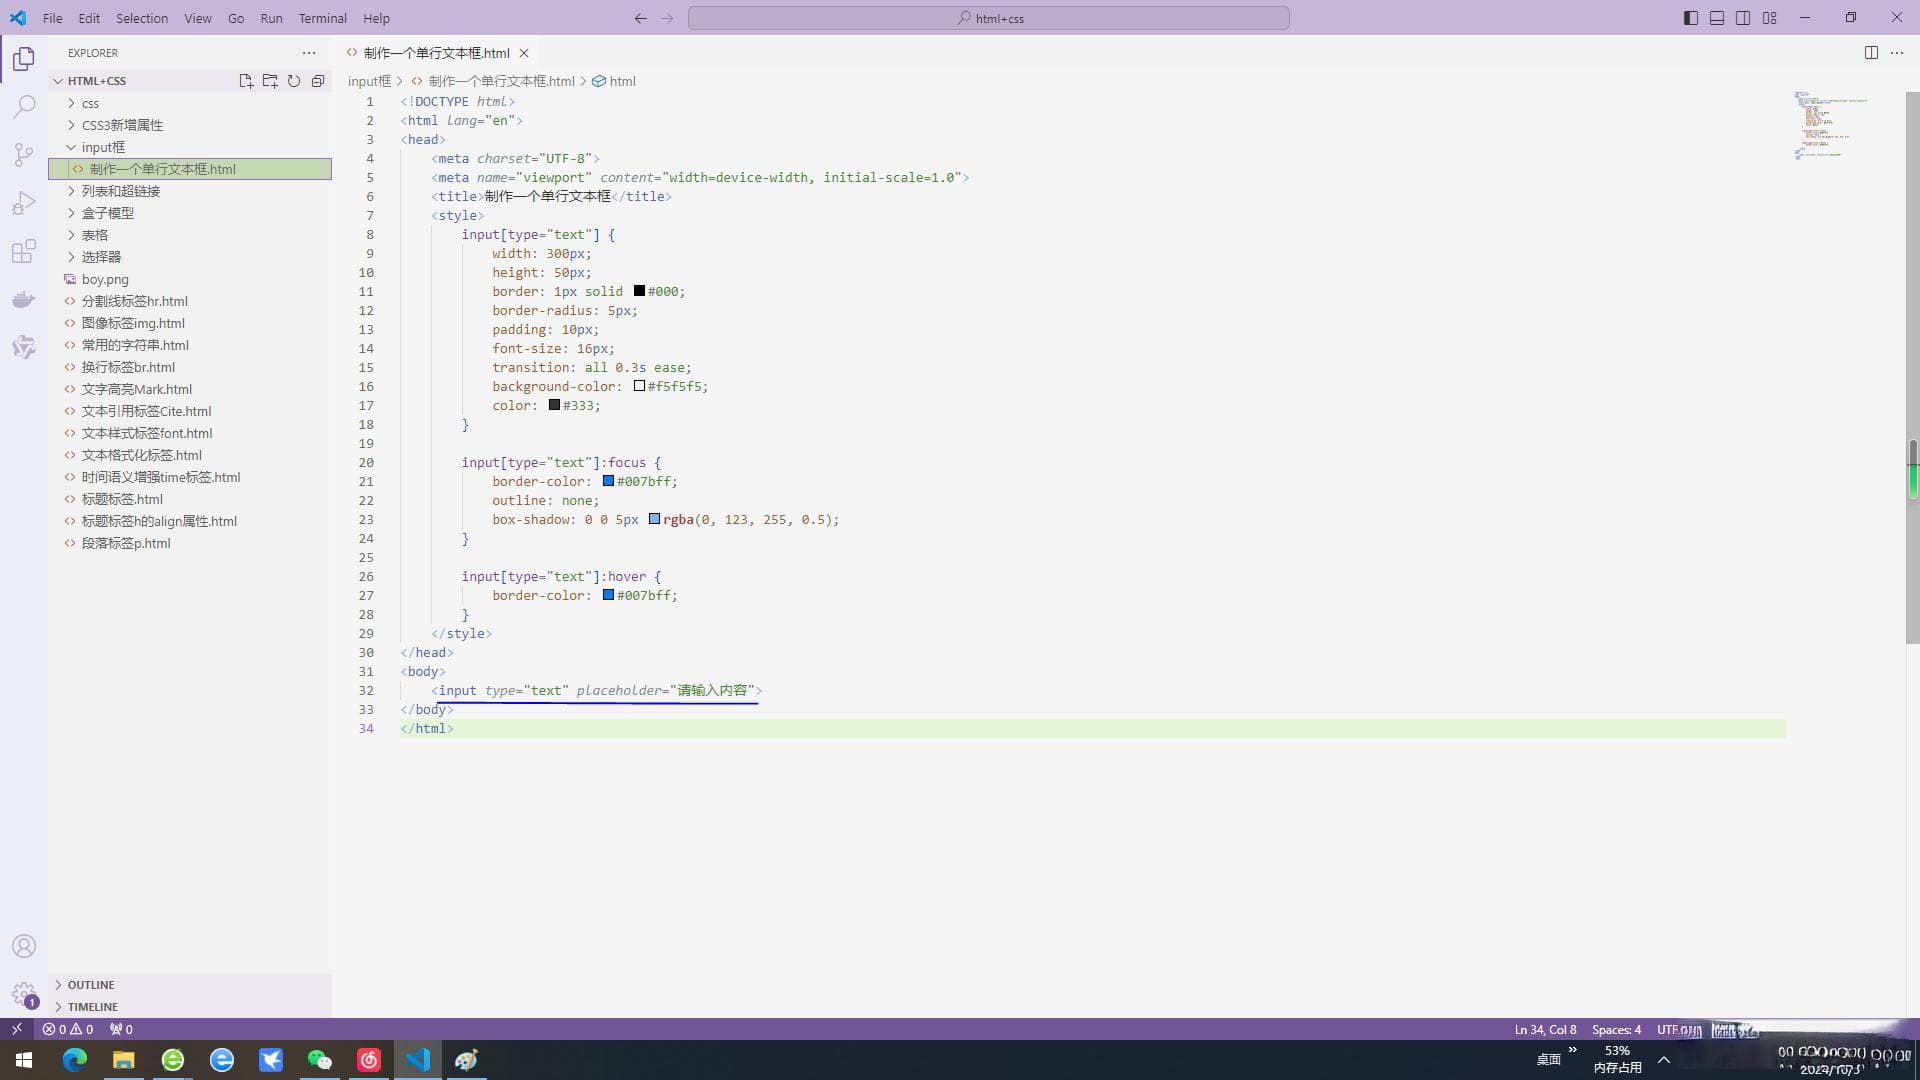Open the File menu
This screenshot has width=1920, height=1080.
[53, 18]
